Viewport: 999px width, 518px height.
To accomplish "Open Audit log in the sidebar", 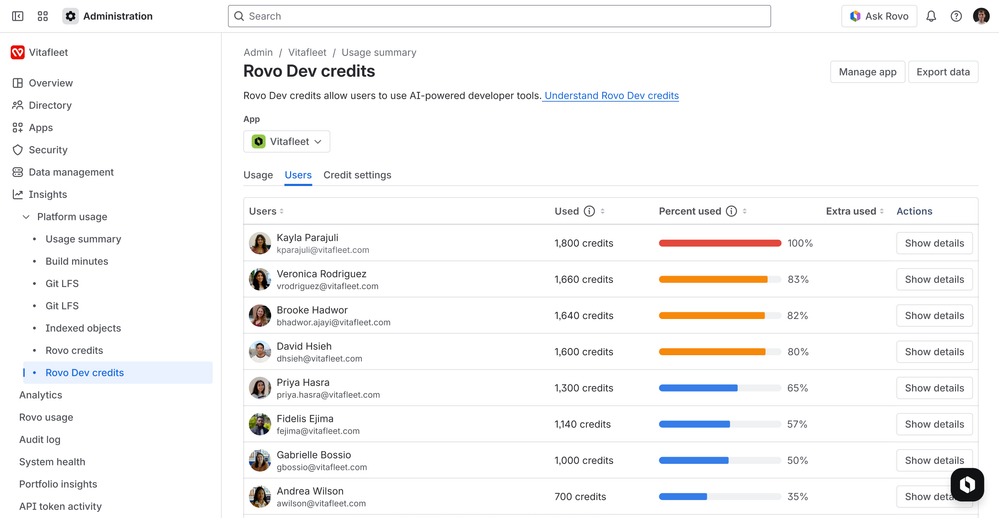I will coord(40,440).
